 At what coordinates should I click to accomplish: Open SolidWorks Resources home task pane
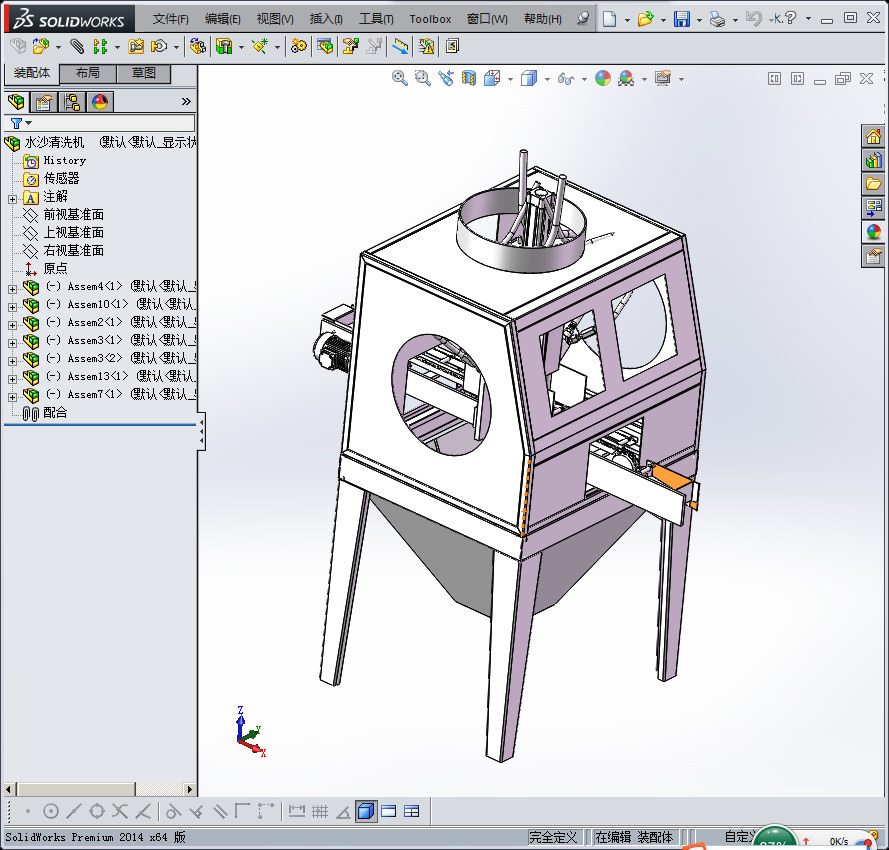[x=873, y=136]
